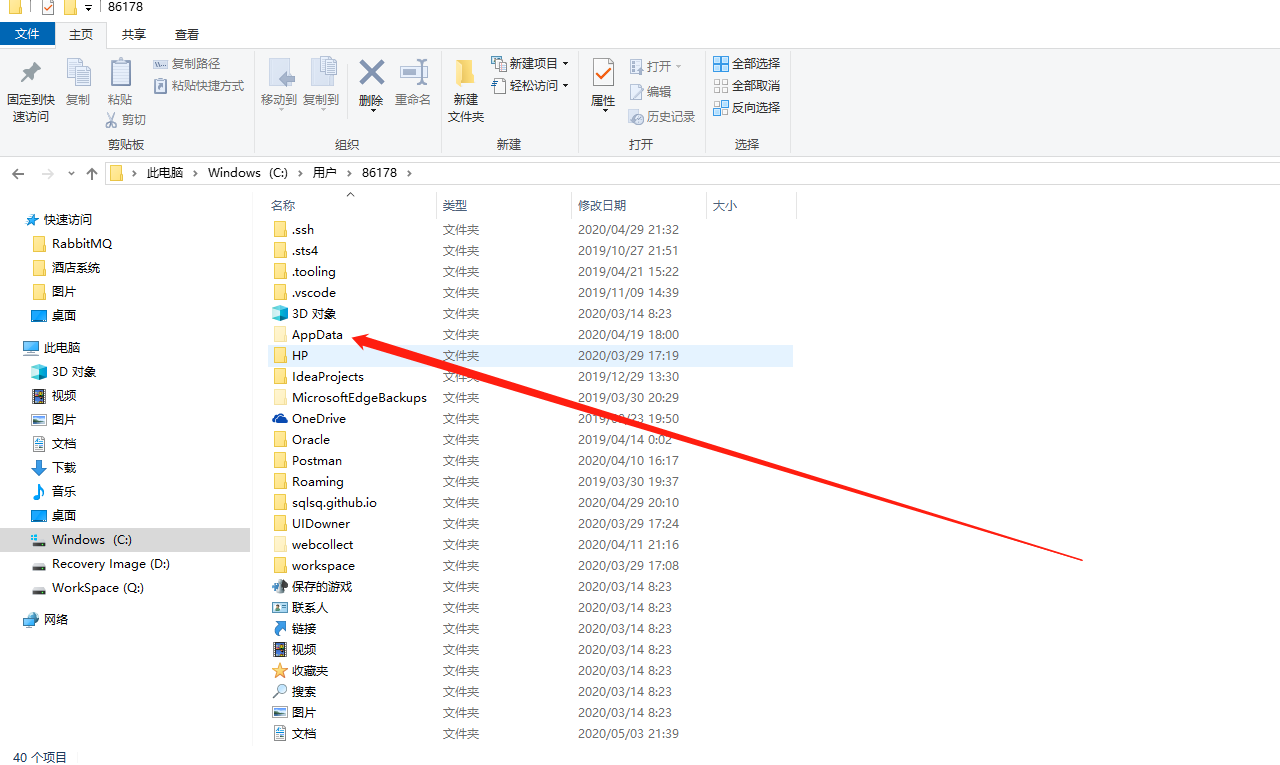This screenshot has width=1280, height=765.
Task: Click the Copy icon in ribbon
Action: click(x=78, y=73)
